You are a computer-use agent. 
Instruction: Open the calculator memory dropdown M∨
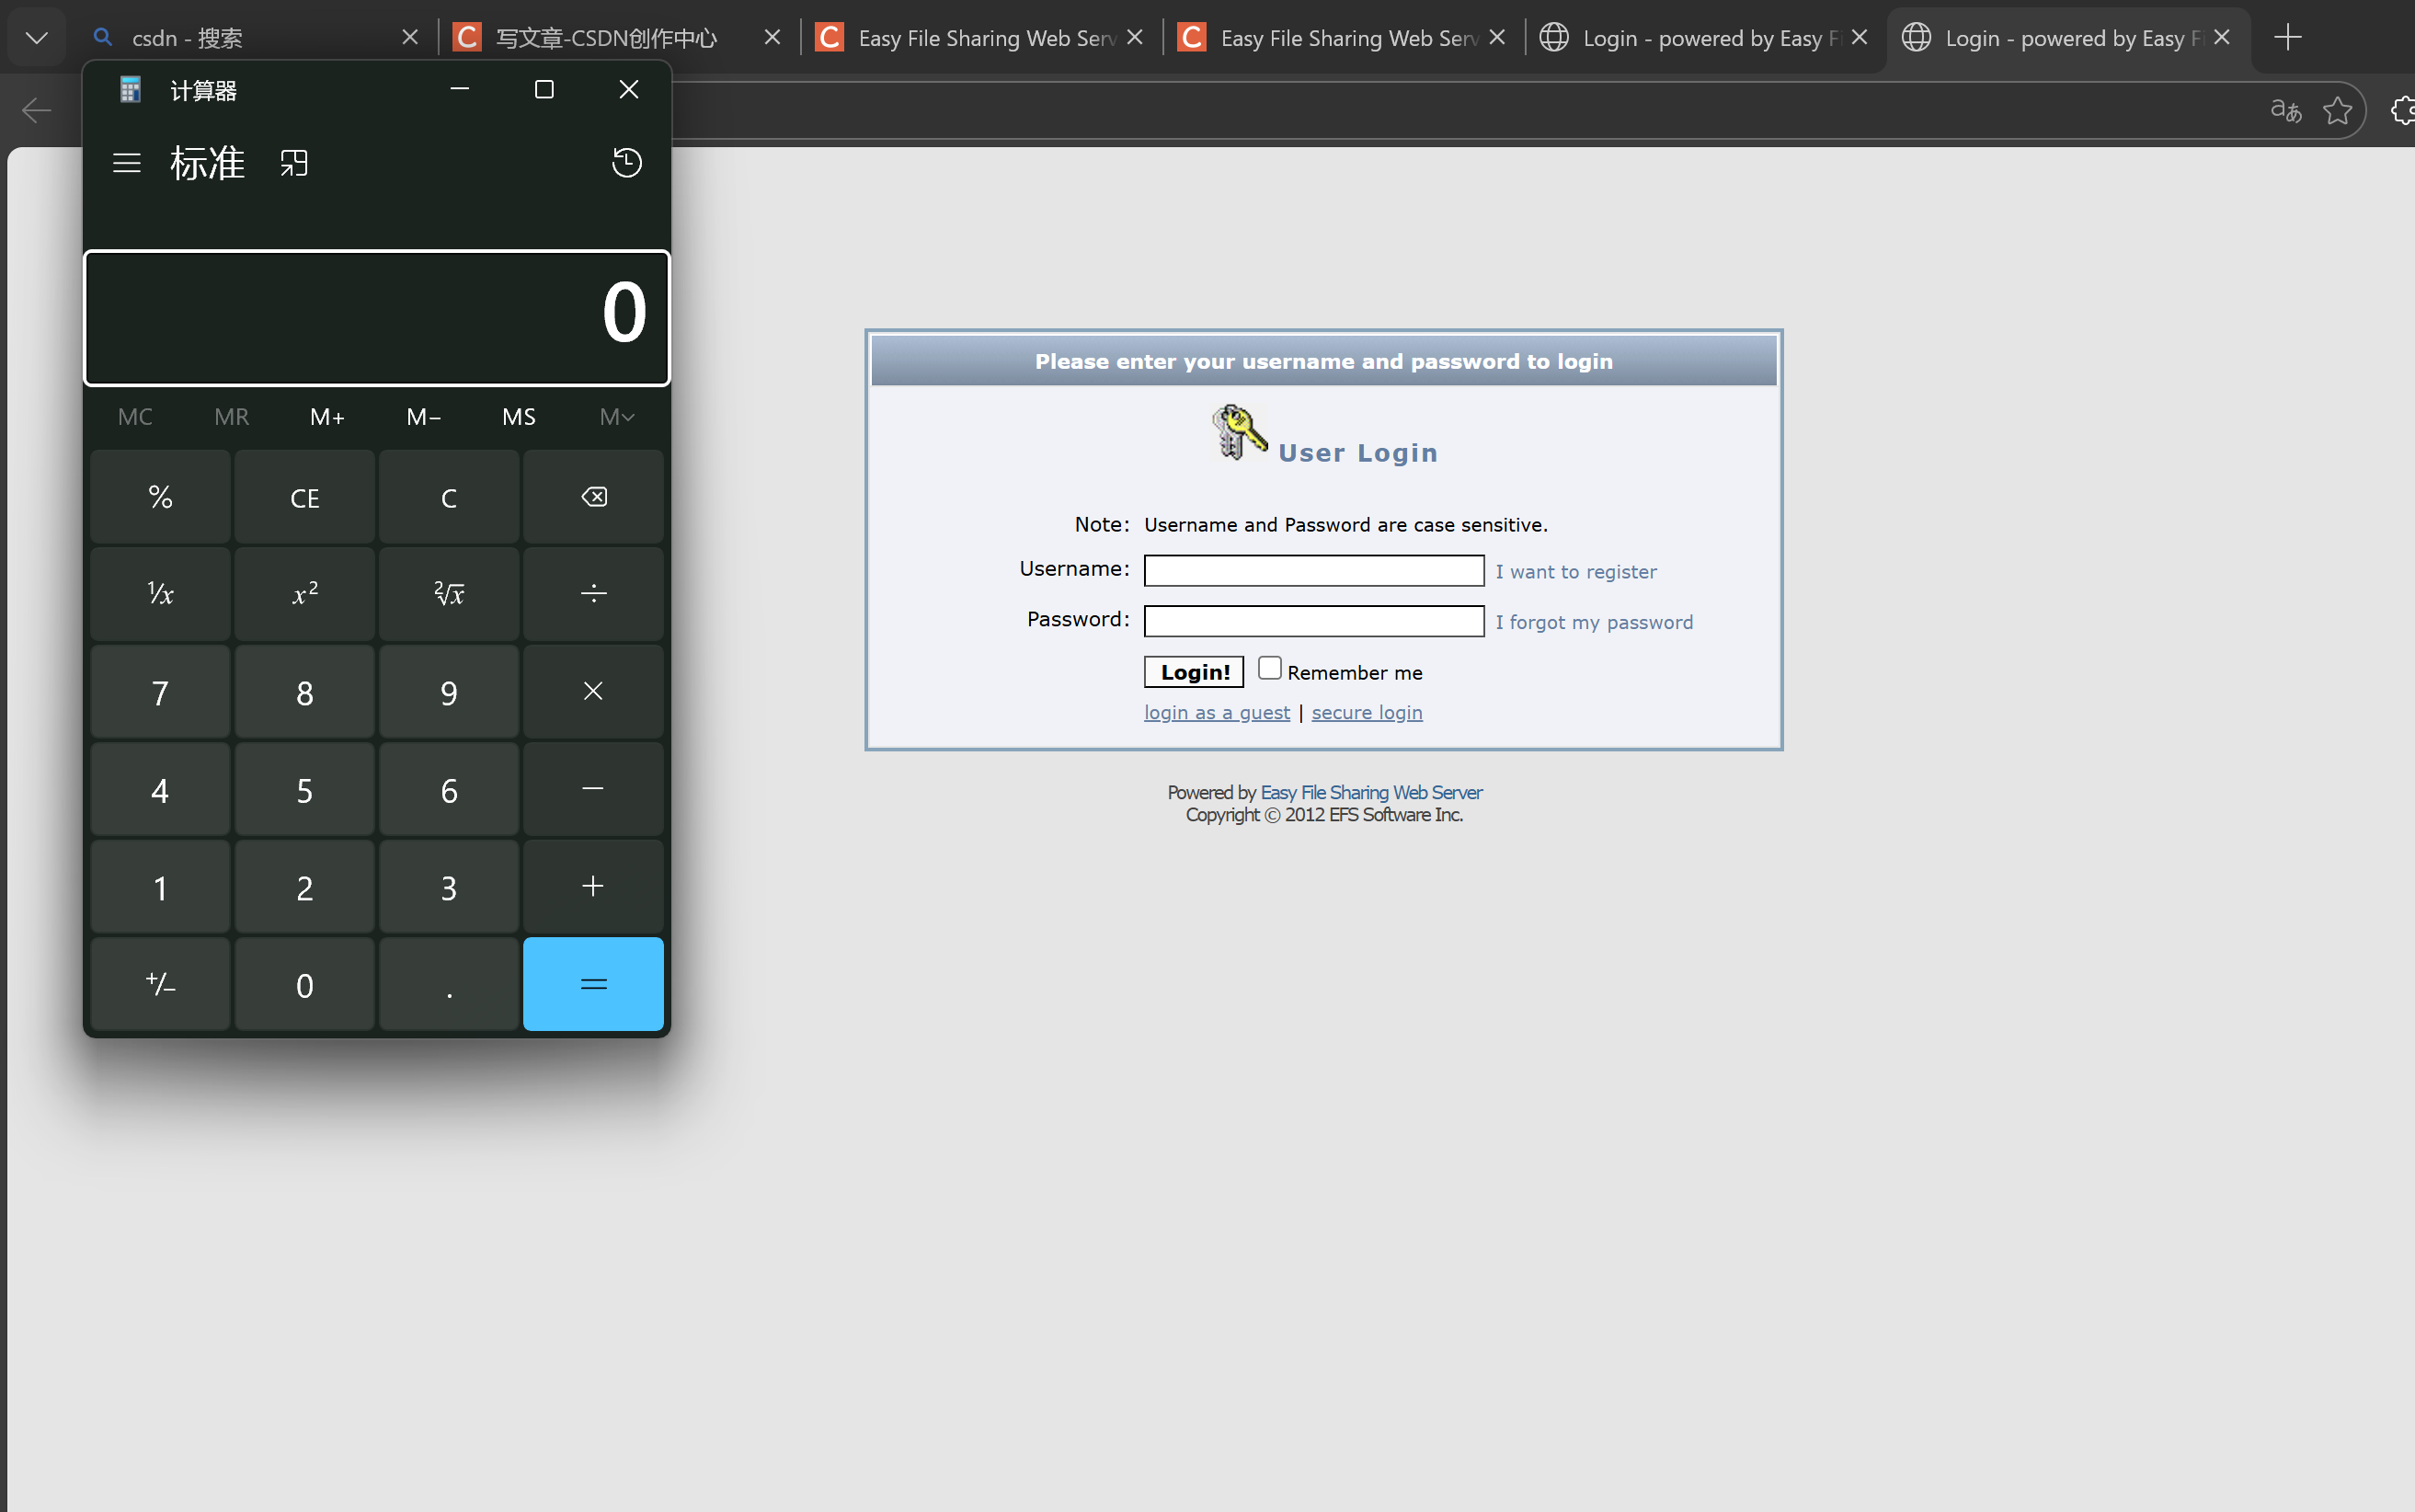(616, 416)
